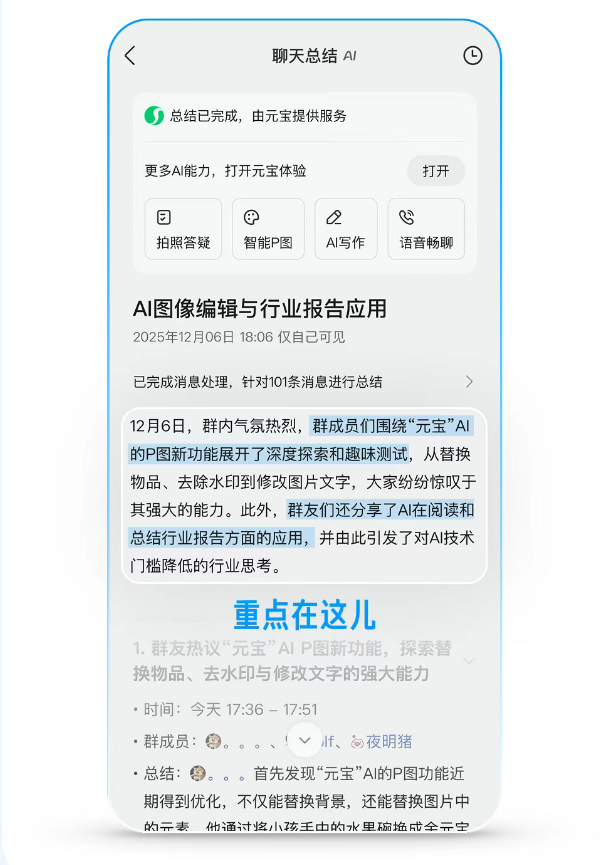
Task: Open the 拍照答疑 feature card
Action: [183, 229]
